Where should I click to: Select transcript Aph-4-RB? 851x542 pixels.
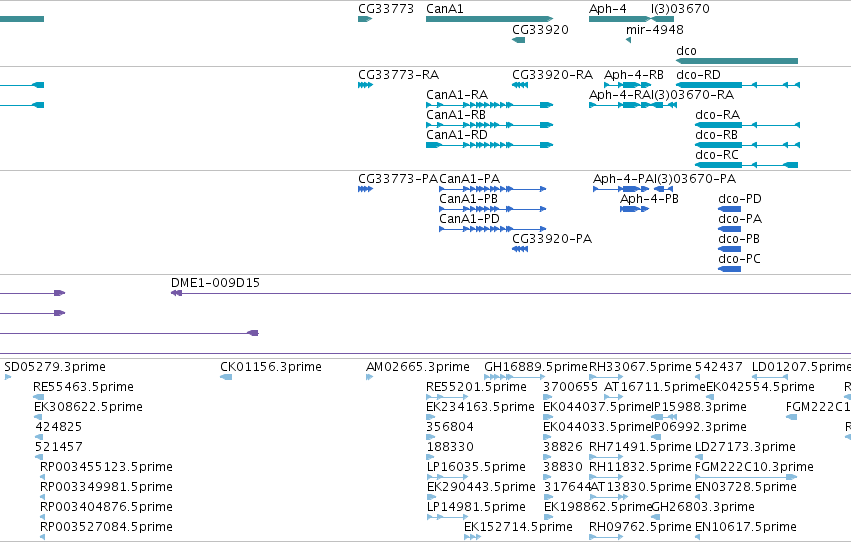[x=627, y=85]
